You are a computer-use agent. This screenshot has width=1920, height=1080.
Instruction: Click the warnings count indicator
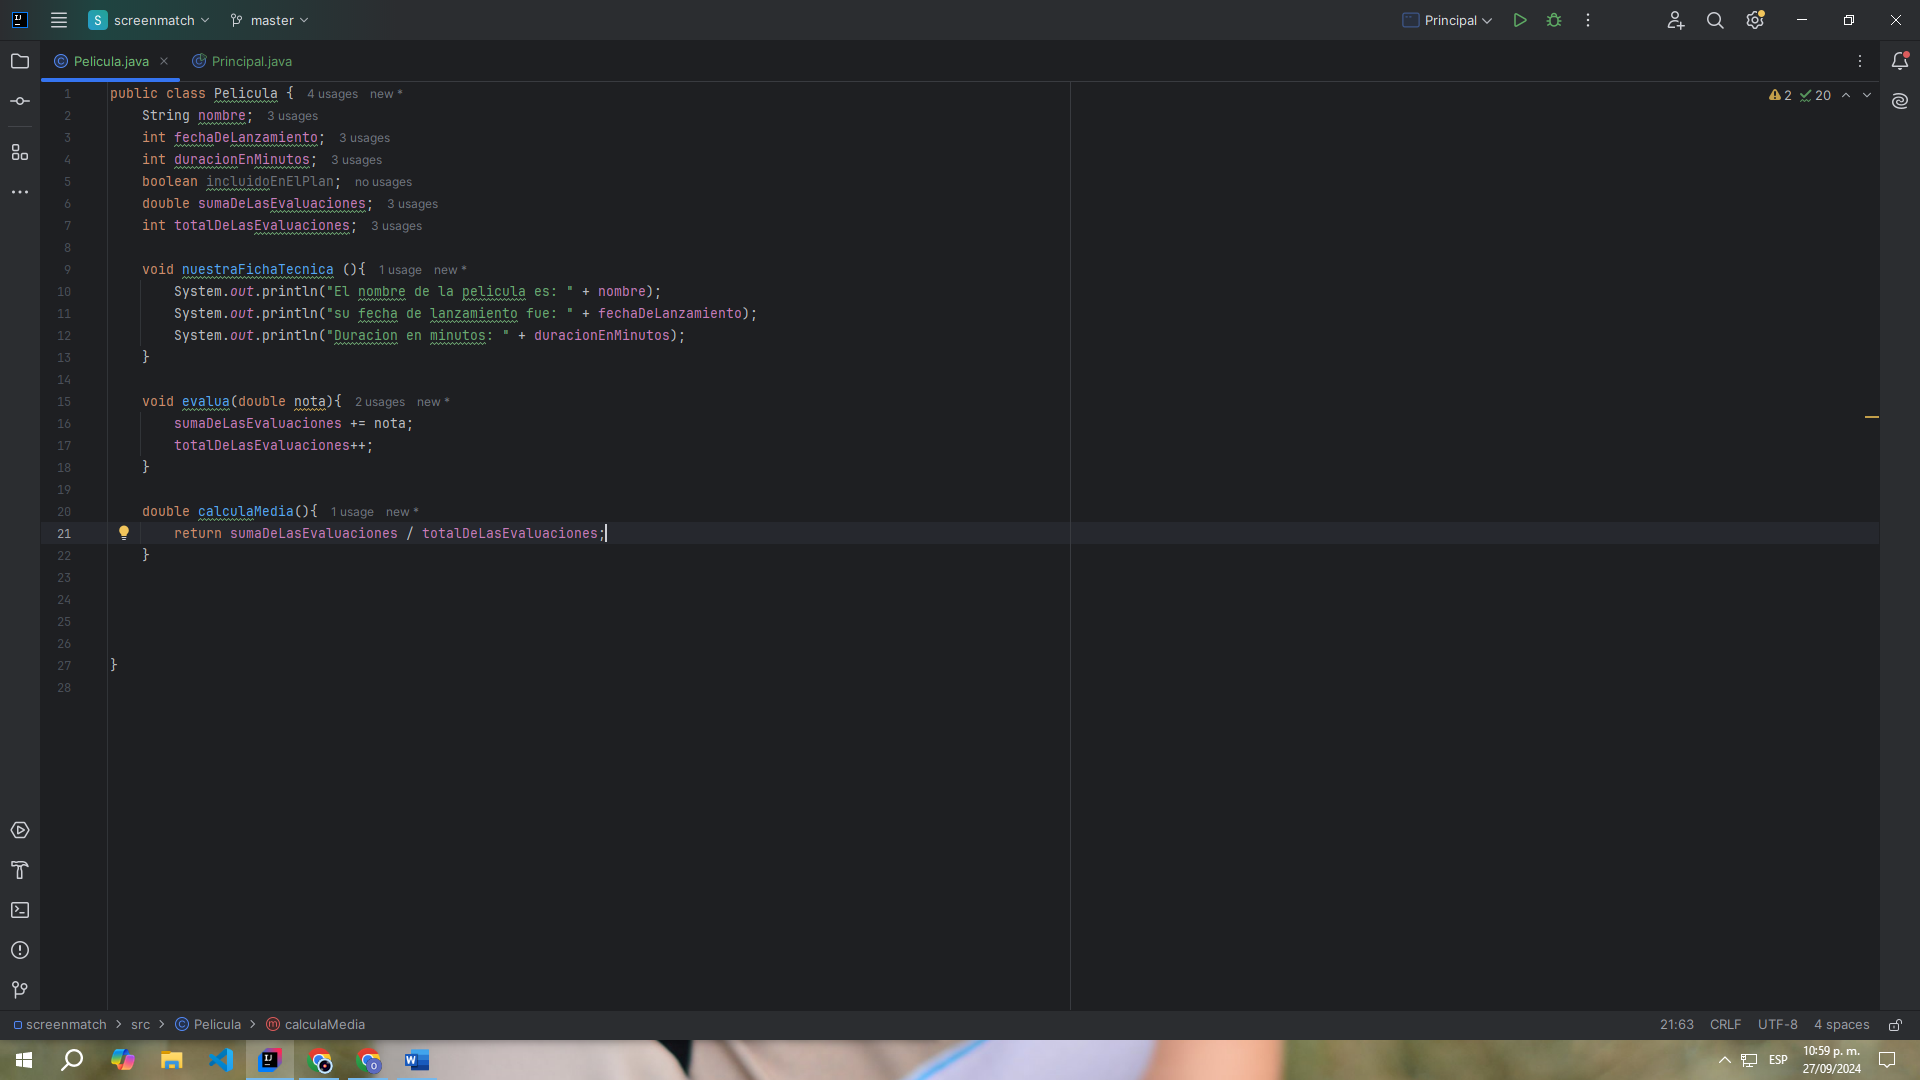pyautogui.click(x=1780, y=95)
